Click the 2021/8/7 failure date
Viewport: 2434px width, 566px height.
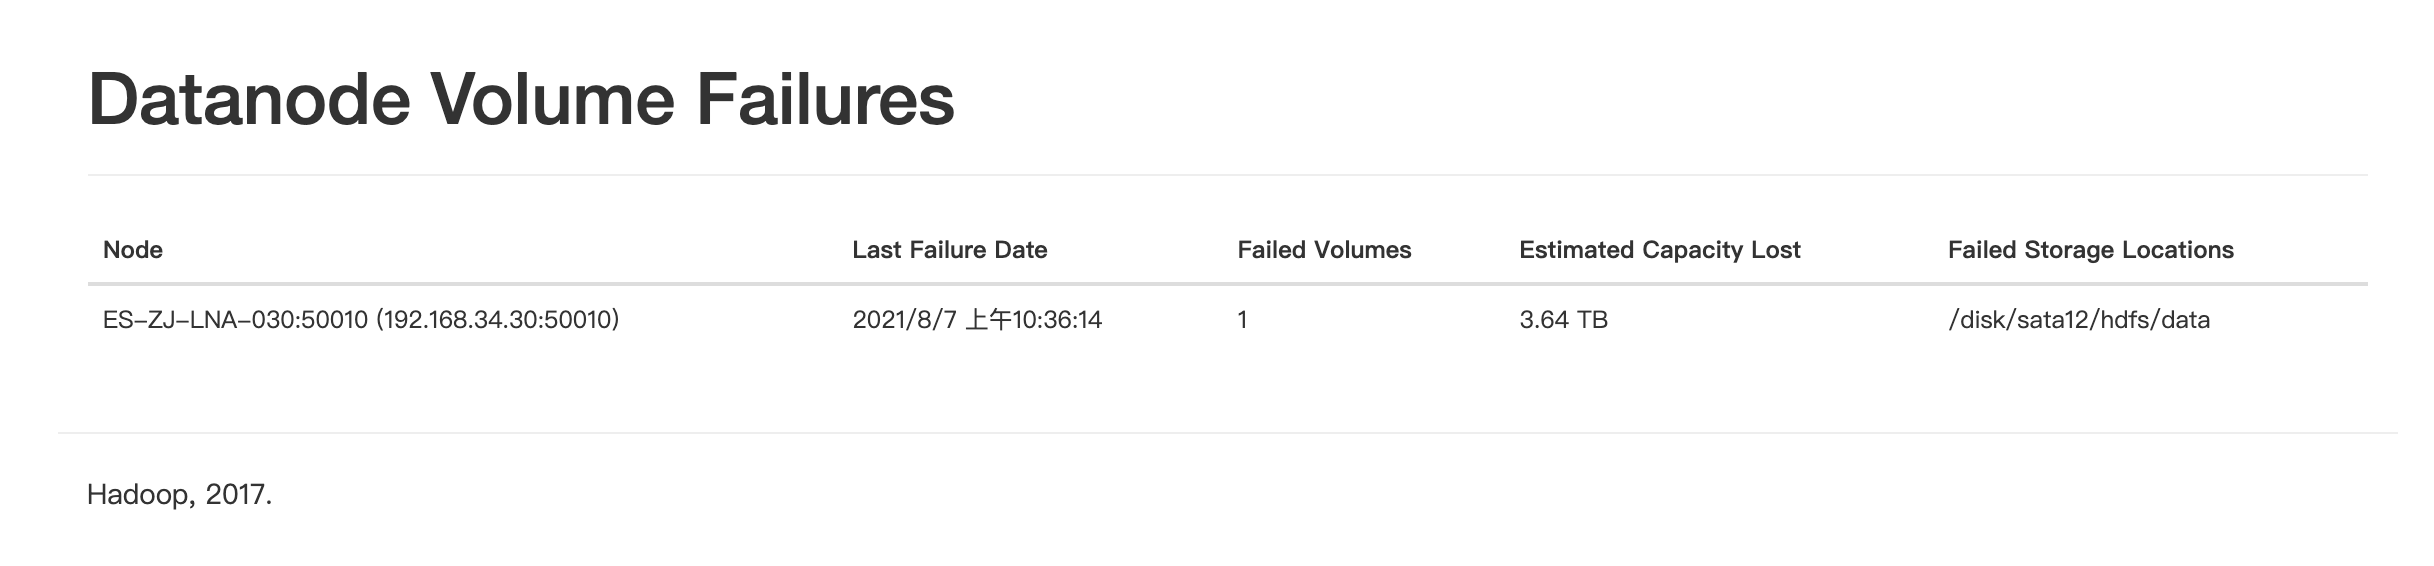(904, 320)
